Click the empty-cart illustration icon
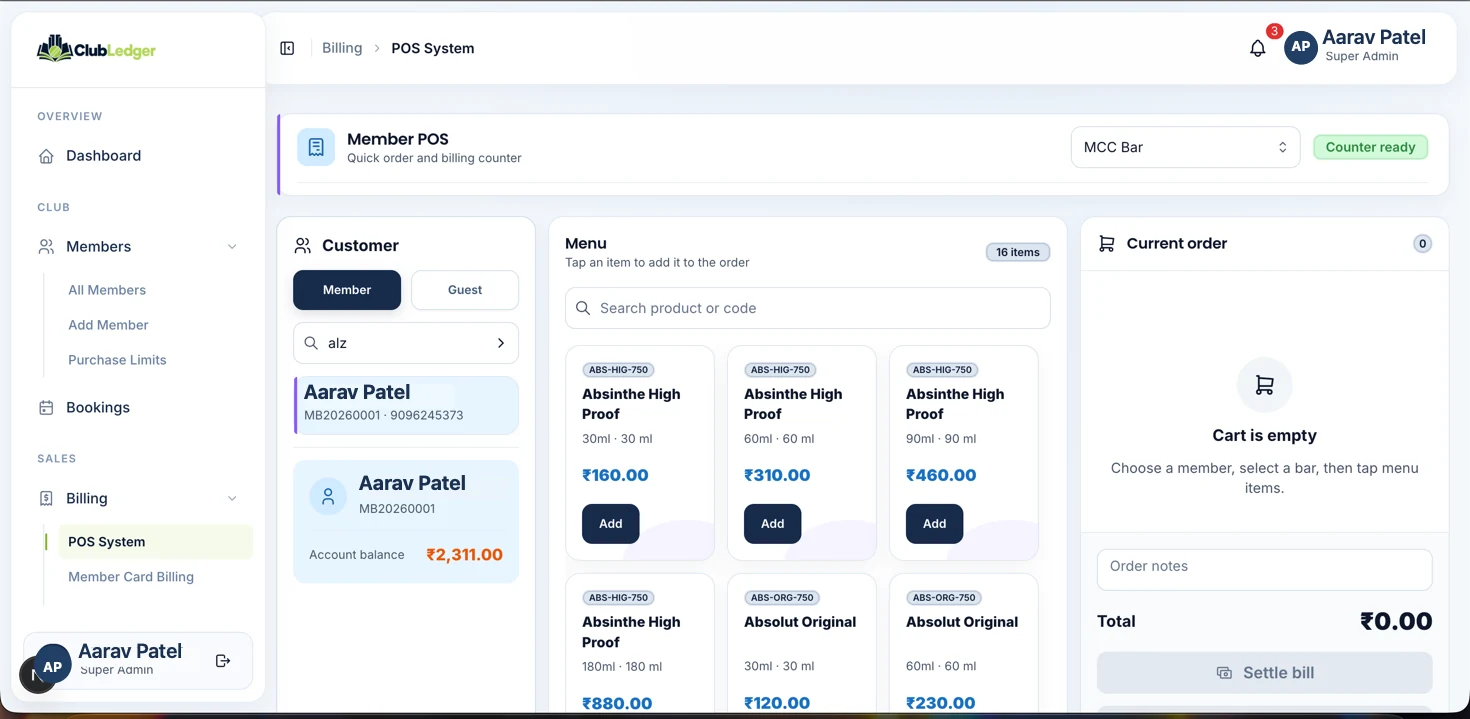 click(1264, 385)
